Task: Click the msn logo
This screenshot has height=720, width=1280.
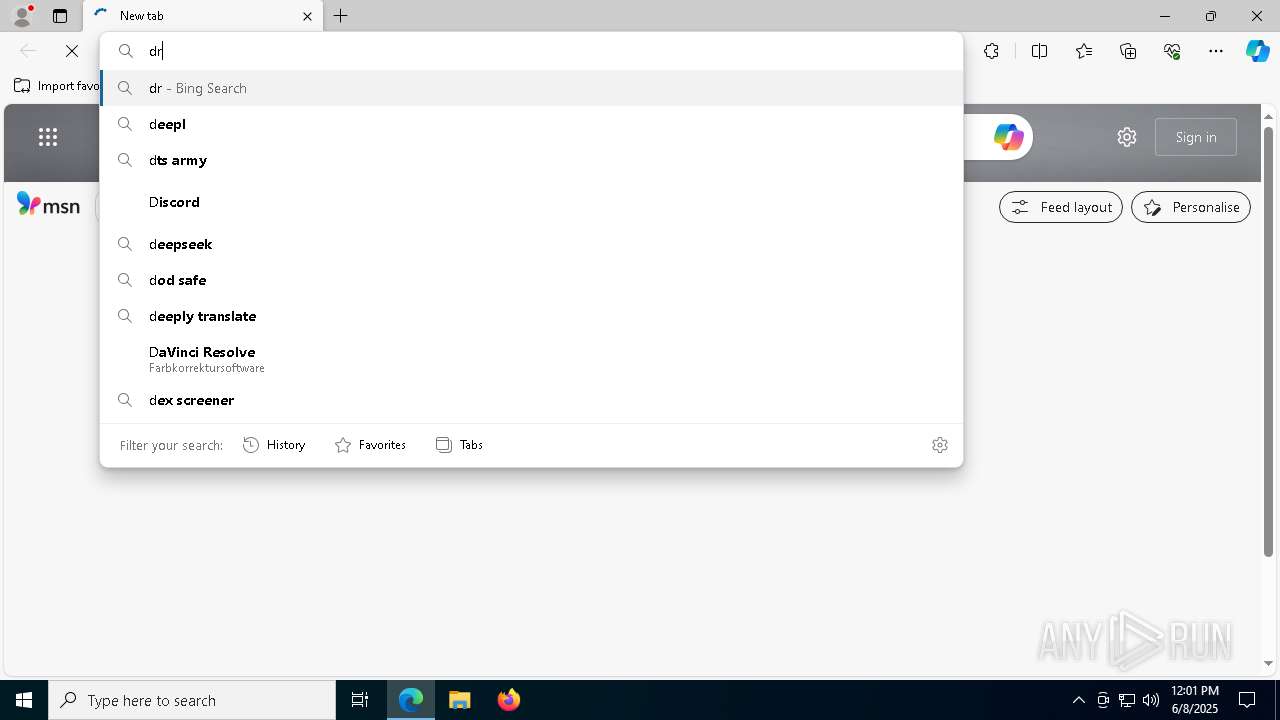Action: [x=48, y=205]
